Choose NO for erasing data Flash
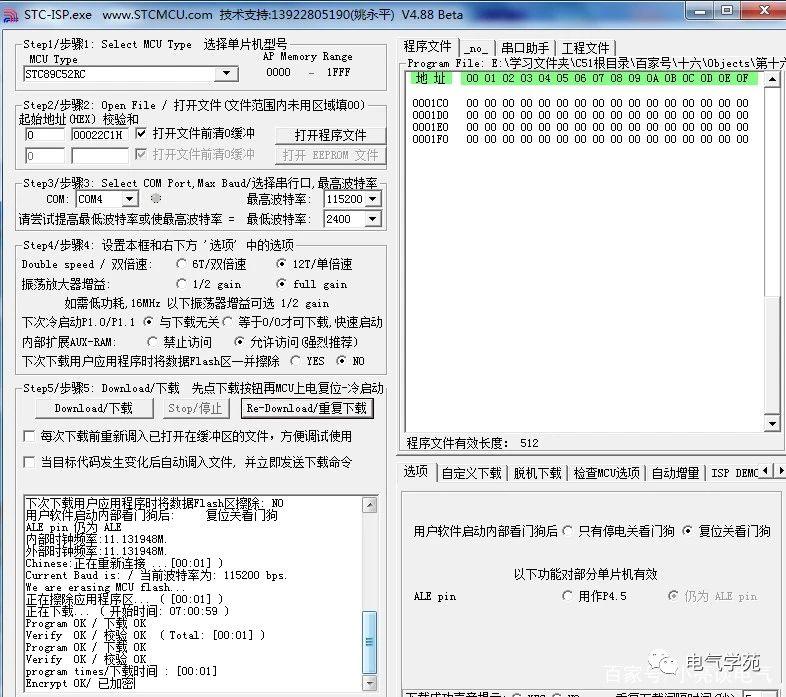Screen dimensions: 786x697 click(x=341, y=361)
